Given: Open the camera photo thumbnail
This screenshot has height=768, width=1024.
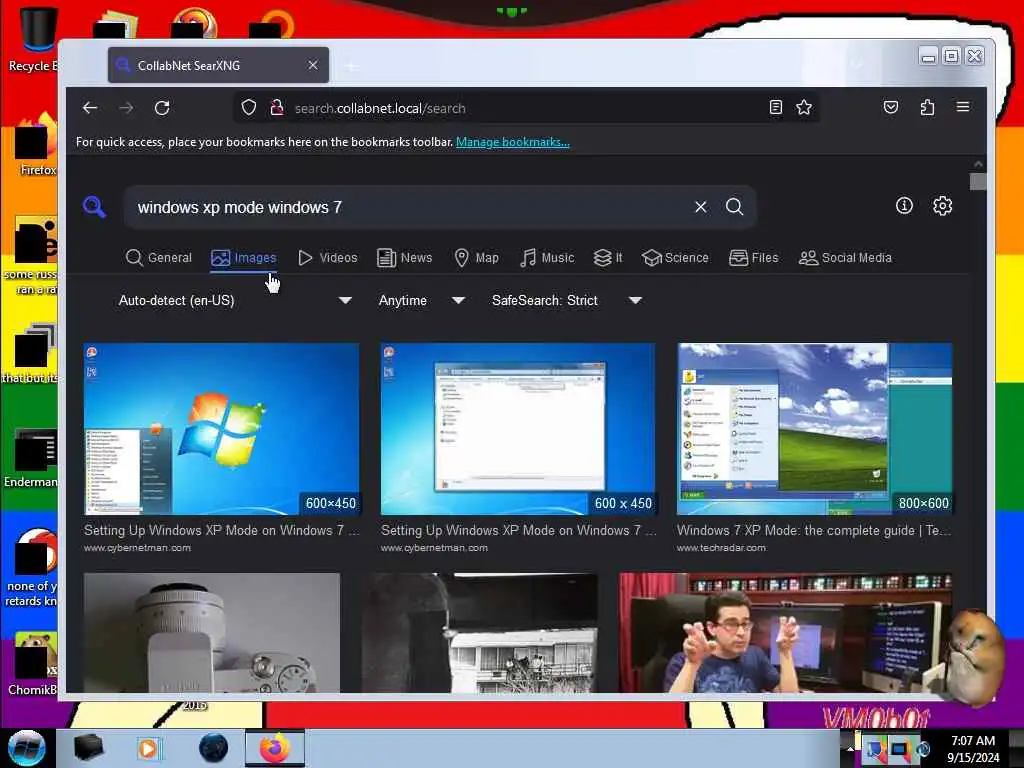Looking at the screenshot, I should click(212, 632).
